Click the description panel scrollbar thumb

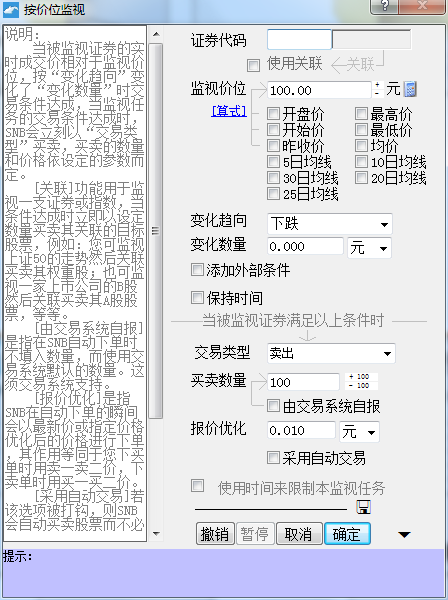155,231
